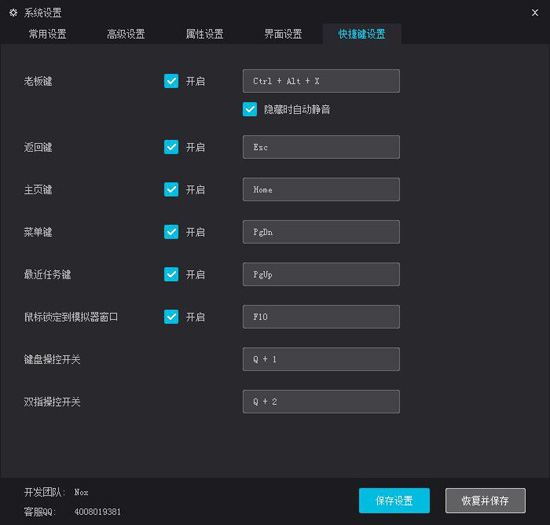
Task: Toggle the 返回键 enable checkbox
Action: [171, 147]
